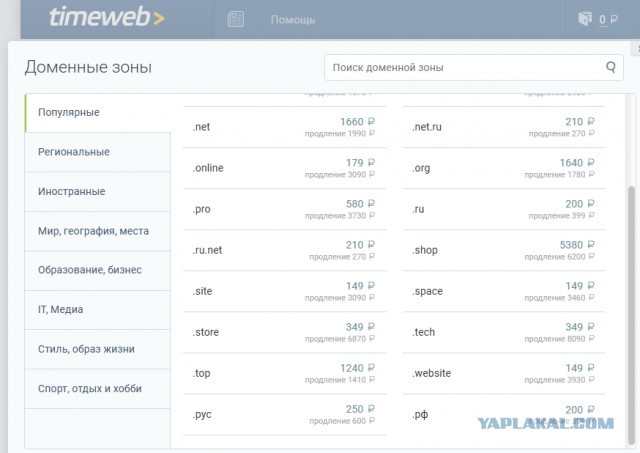Click the search magnifier icon

coord(611,67)
